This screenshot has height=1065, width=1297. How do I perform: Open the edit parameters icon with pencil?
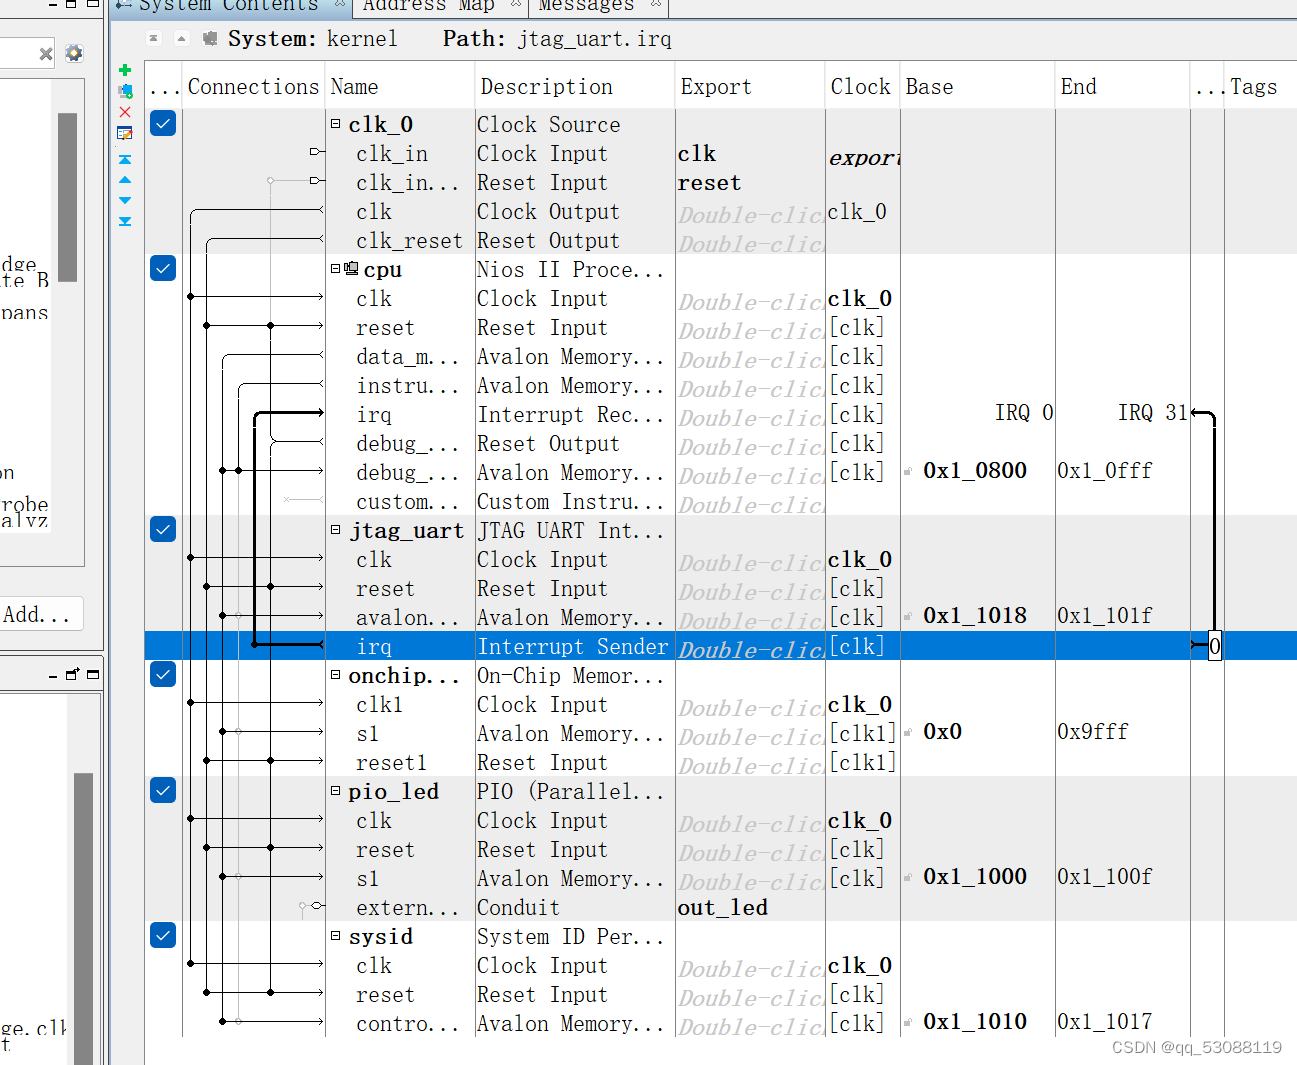[x=125, y=133]
